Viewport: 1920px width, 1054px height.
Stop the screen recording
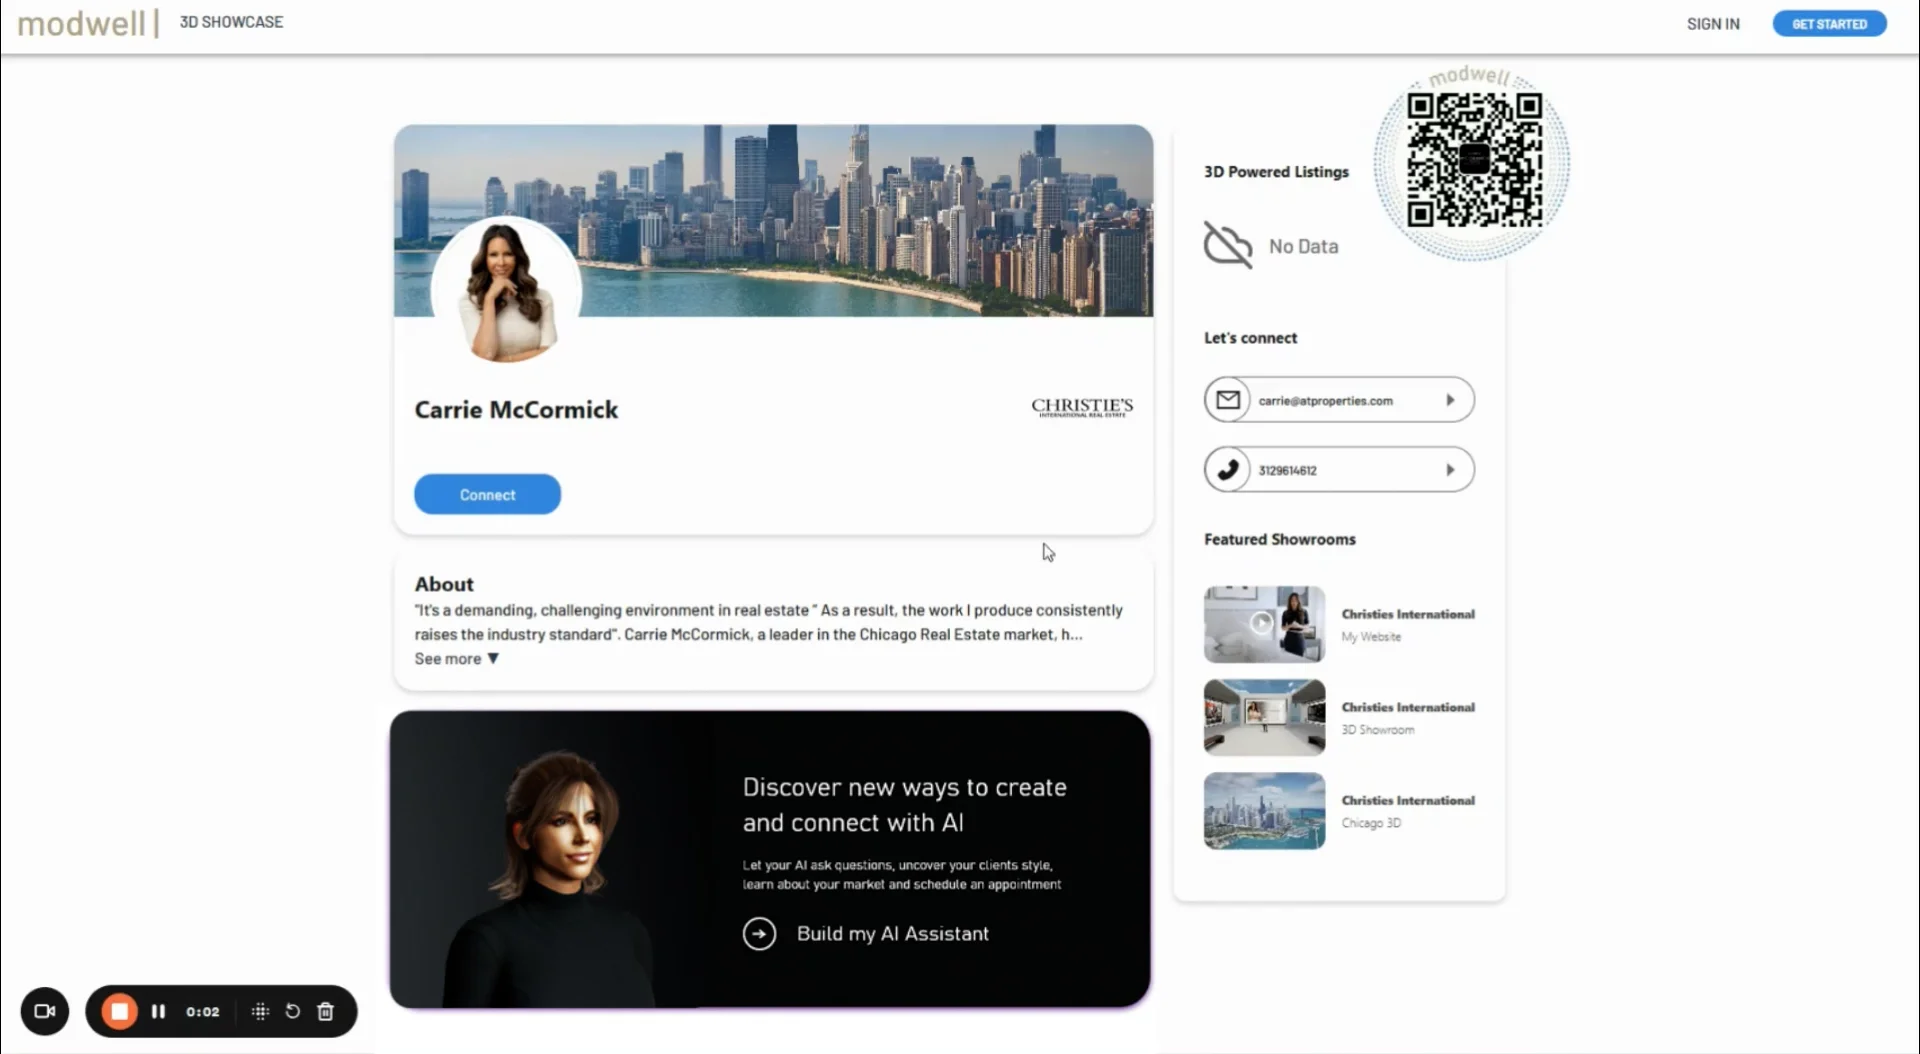[x=119, y=1011]
